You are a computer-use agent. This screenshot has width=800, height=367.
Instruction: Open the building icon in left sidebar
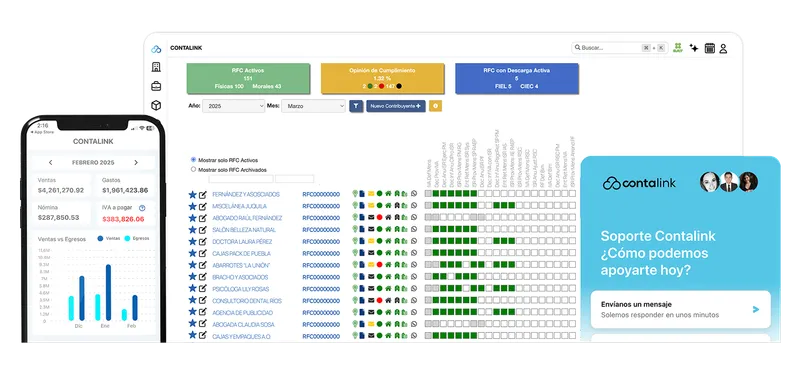point(156,67)
